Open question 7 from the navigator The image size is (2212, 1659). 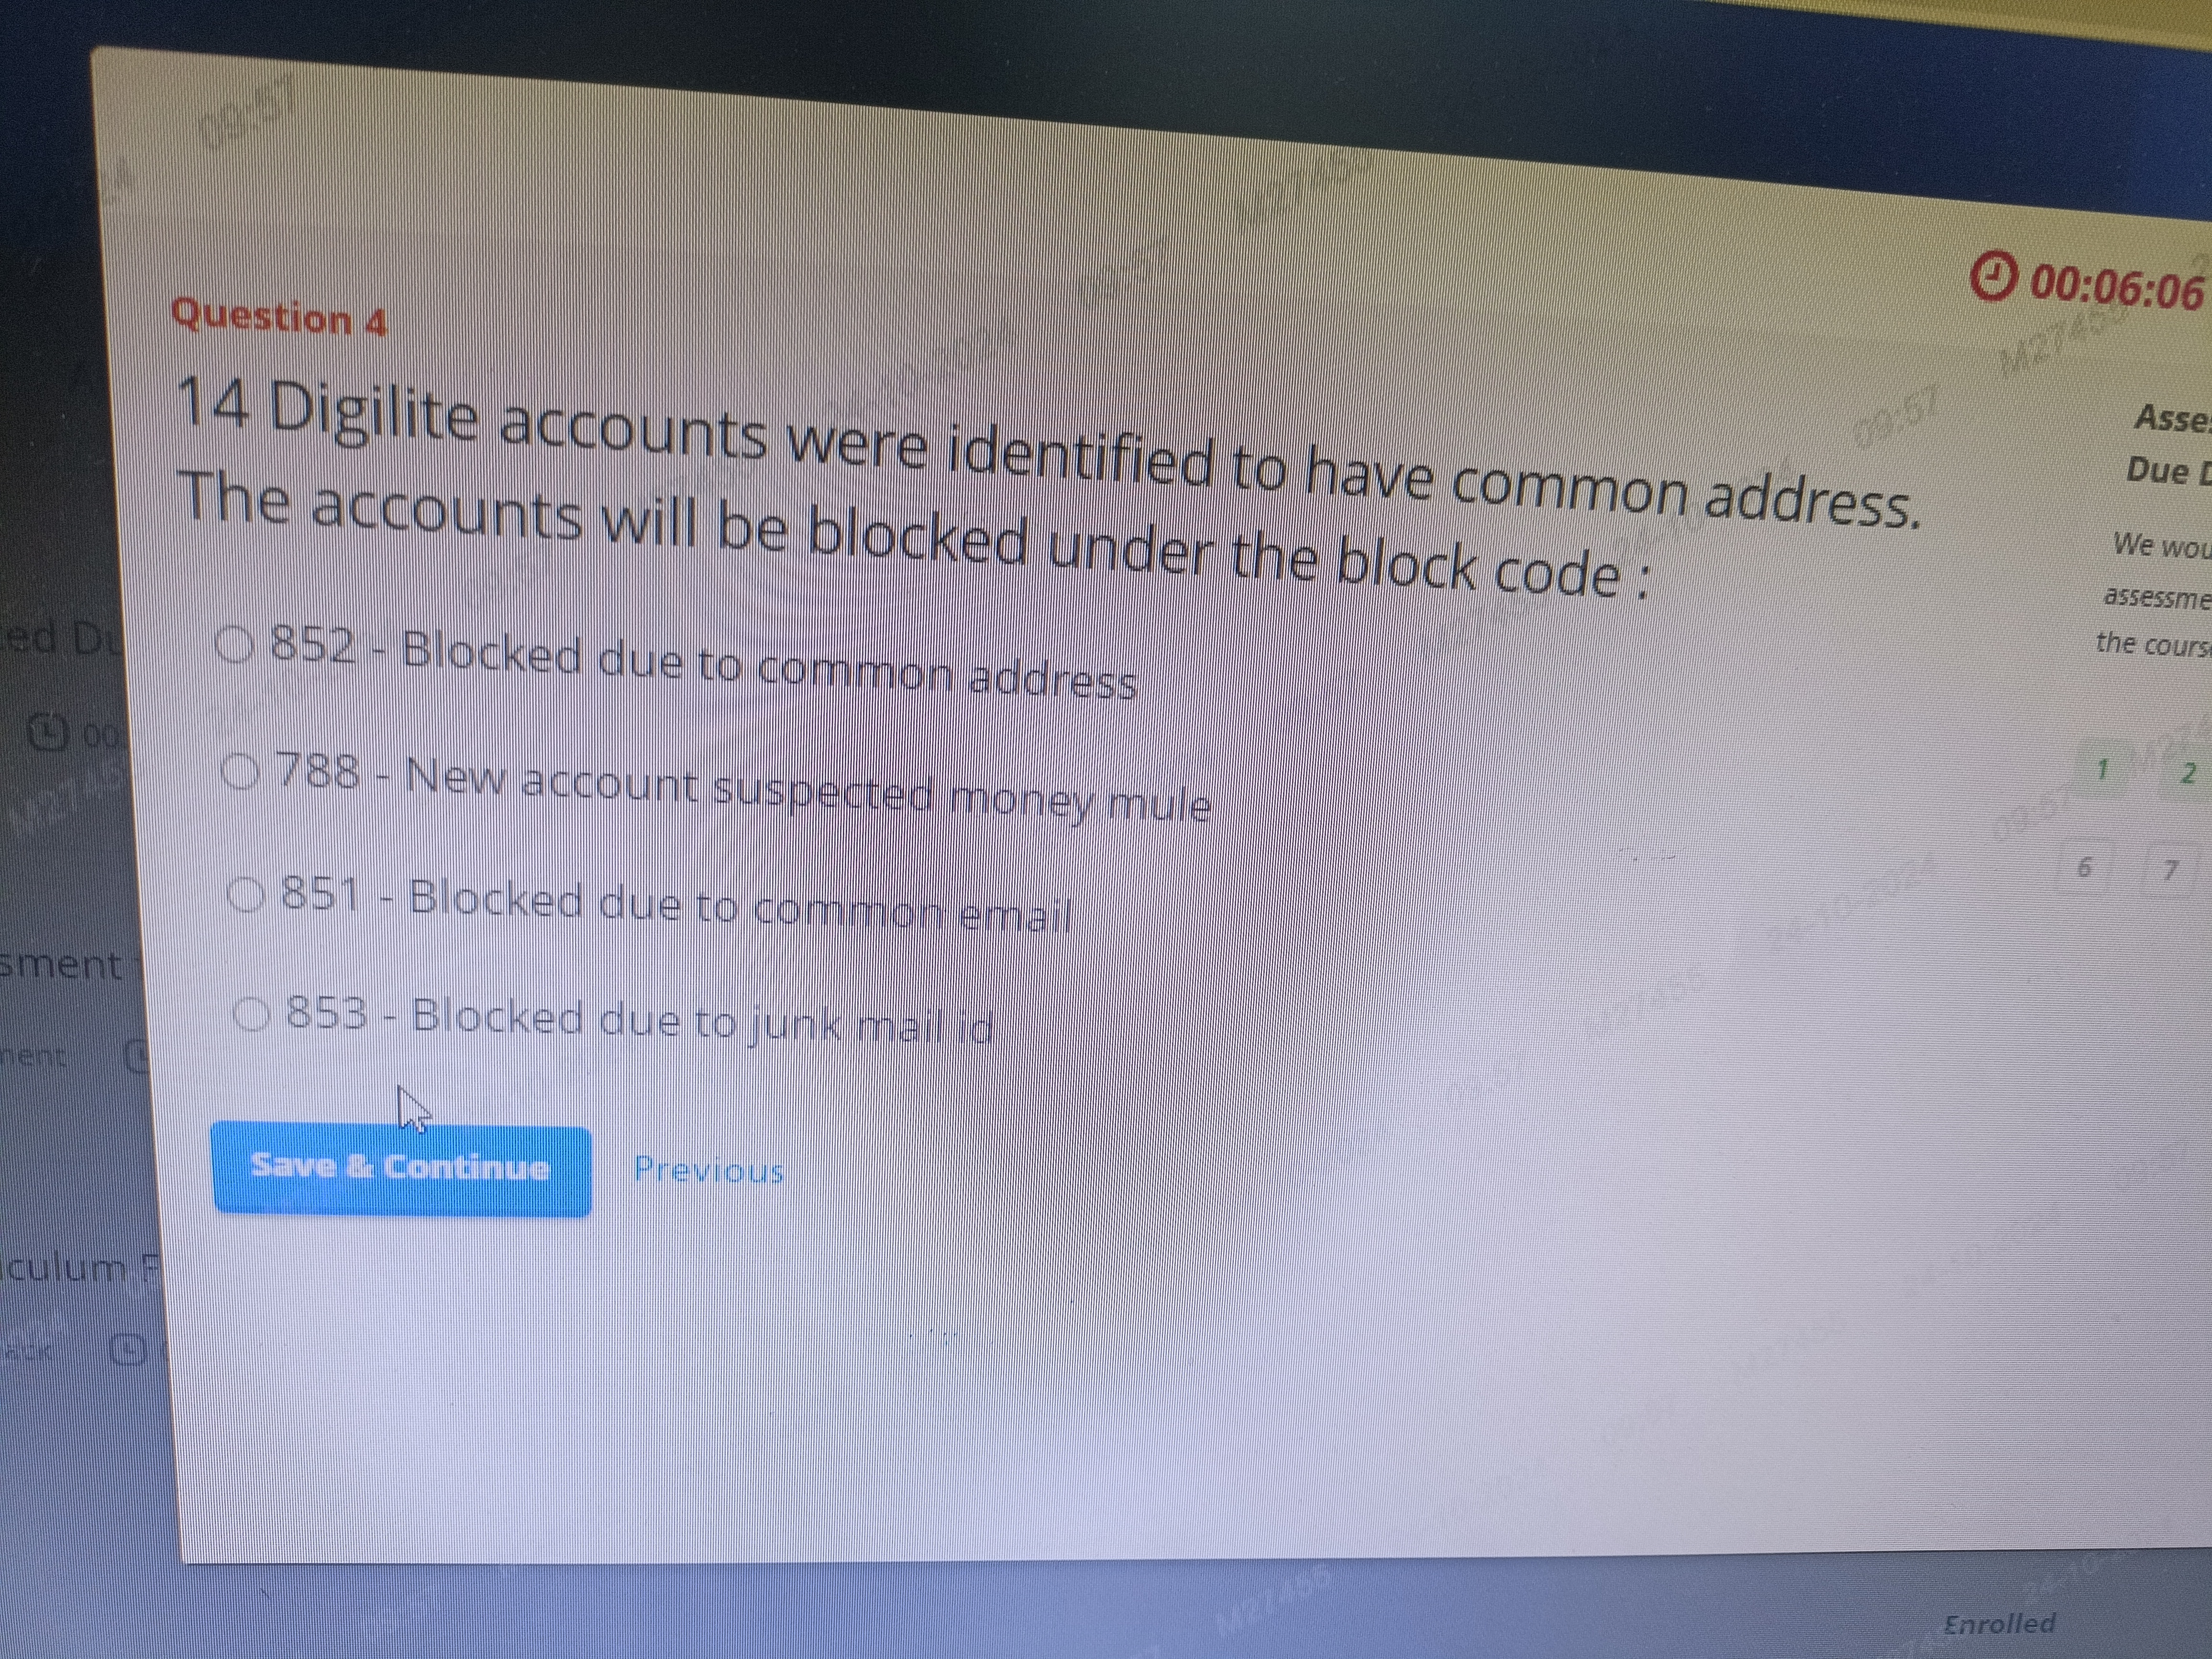(2169, 871)
